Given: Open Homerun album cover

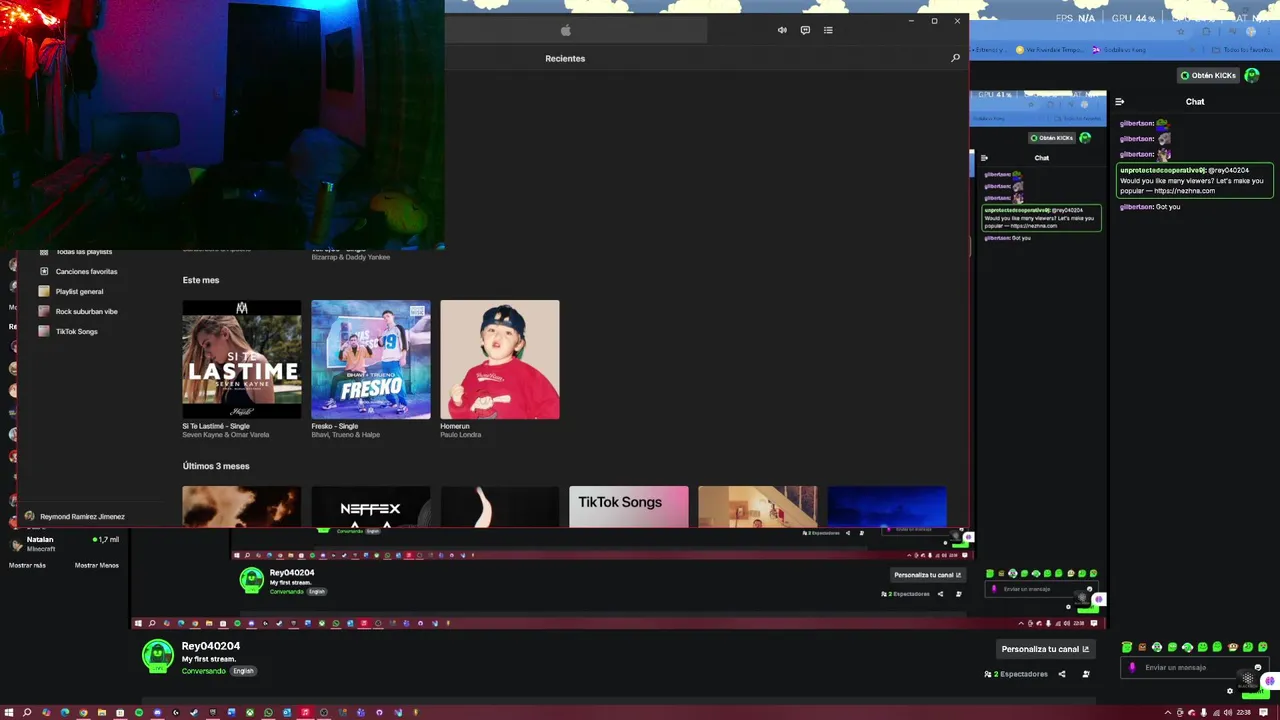Looking at the screenshot, I should pyautogui.click(x=500, y=359).
